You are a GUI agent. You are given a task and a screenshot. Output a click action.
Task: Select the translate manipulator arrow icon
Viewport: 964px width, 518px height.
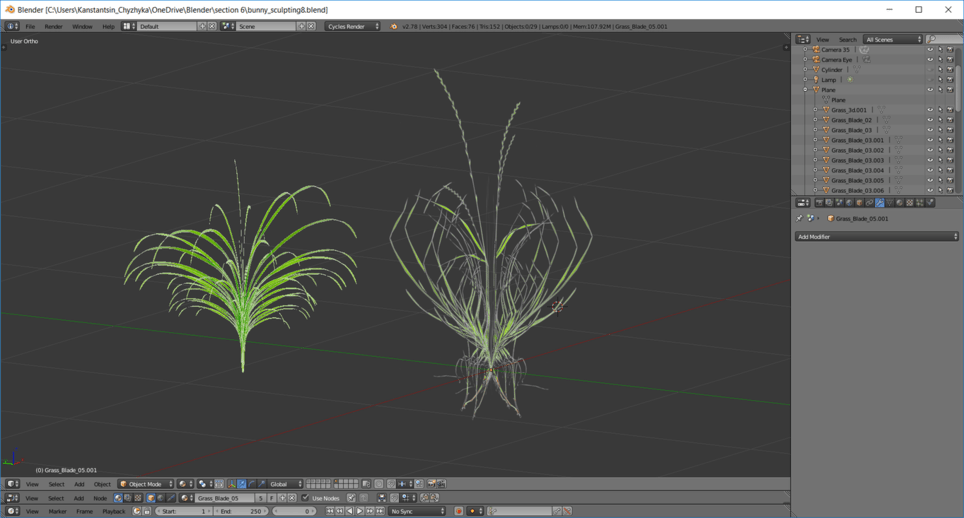coord(242,484)
